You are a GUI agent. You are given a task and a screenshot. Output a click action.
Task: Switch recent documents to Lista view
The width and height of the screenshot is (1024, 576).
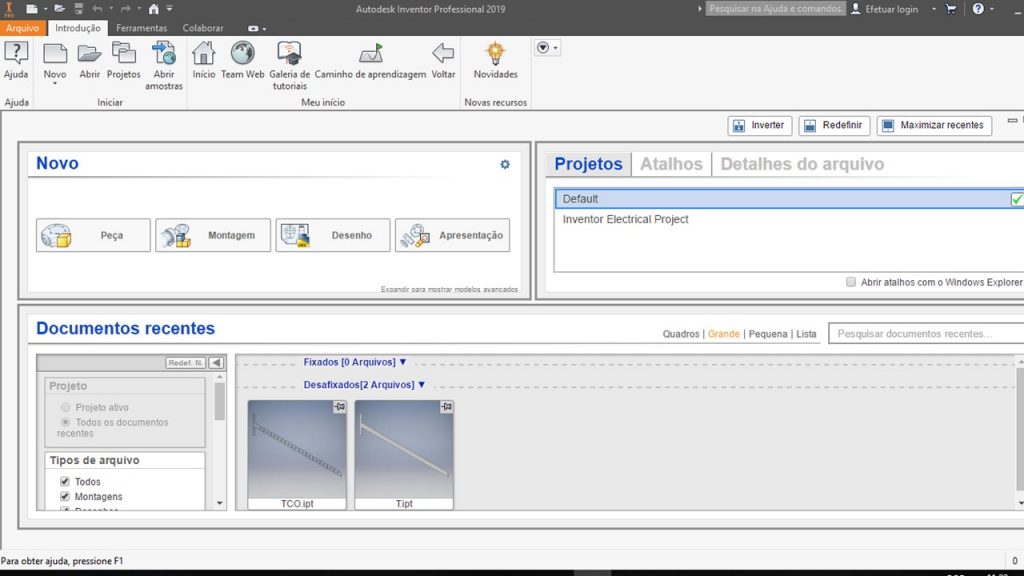coord(806,334)
